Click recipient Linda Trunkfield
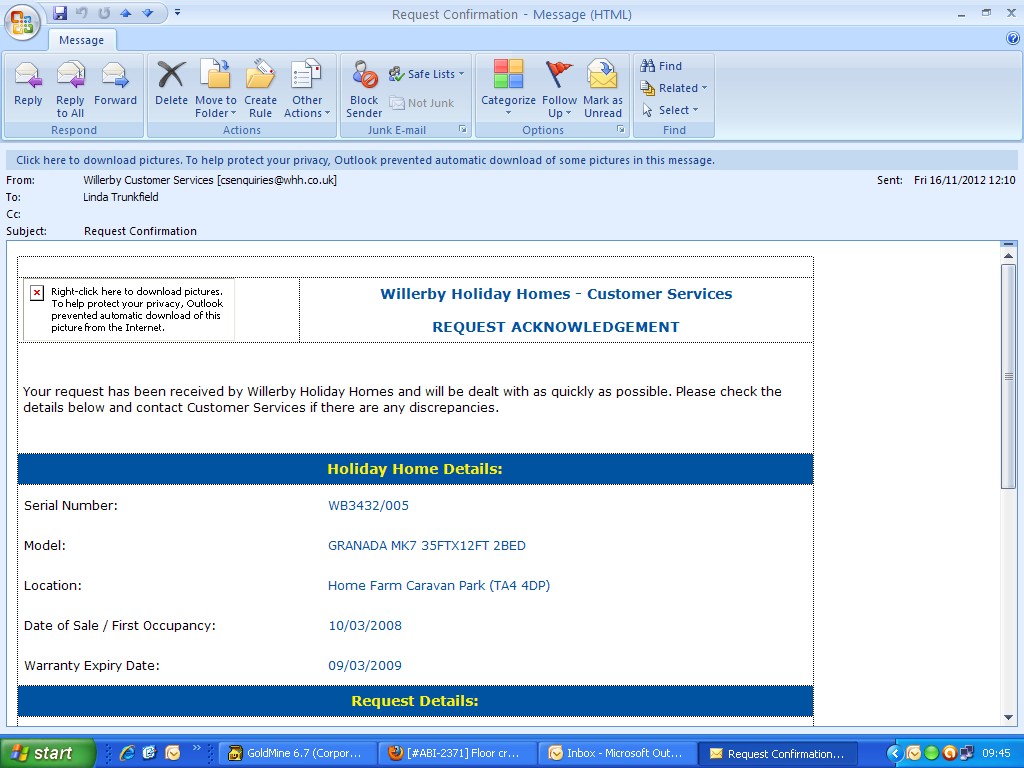 [x=121, y=197]
